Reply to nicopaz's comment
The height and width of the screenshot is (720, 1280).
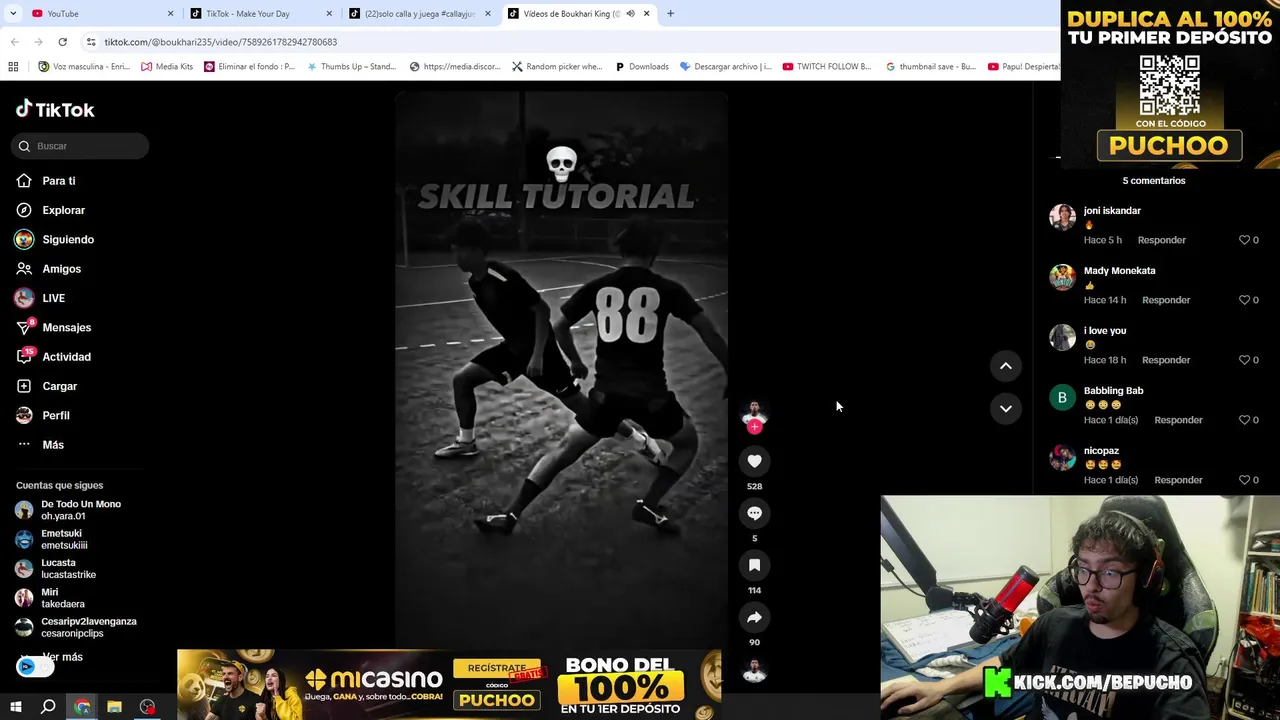(x=1178, y=480)
